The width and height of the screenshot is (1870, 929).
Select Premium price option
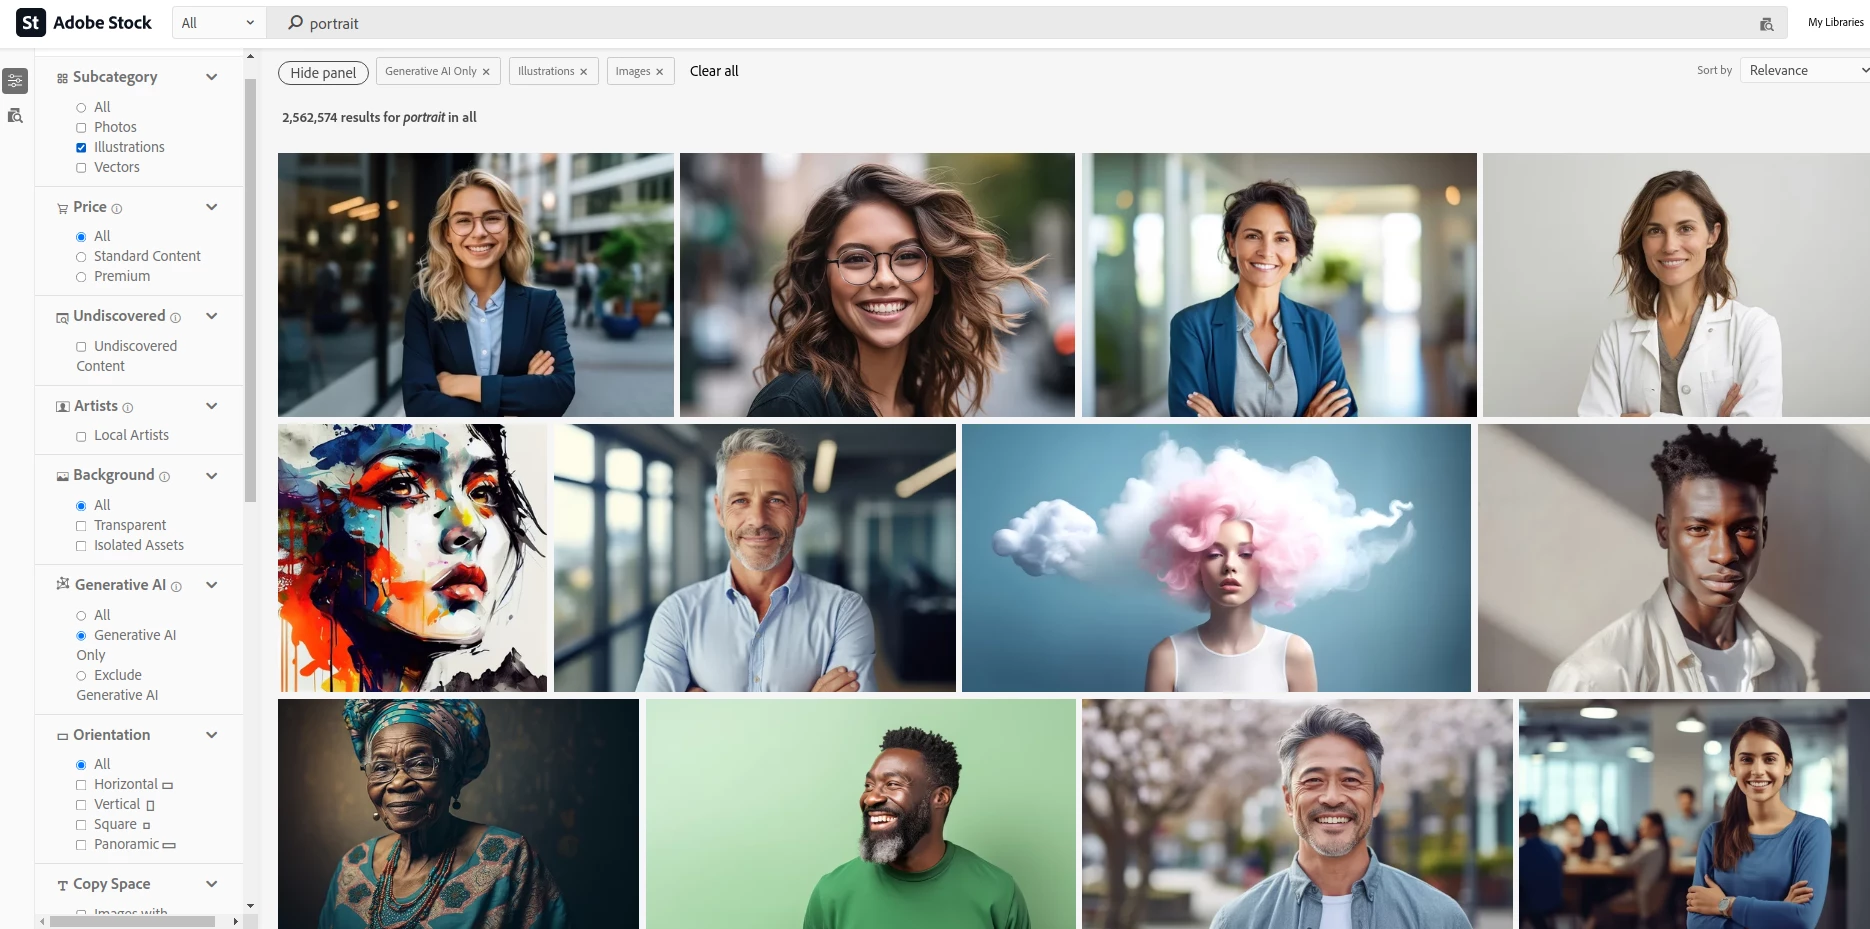(x=81, y=277)
